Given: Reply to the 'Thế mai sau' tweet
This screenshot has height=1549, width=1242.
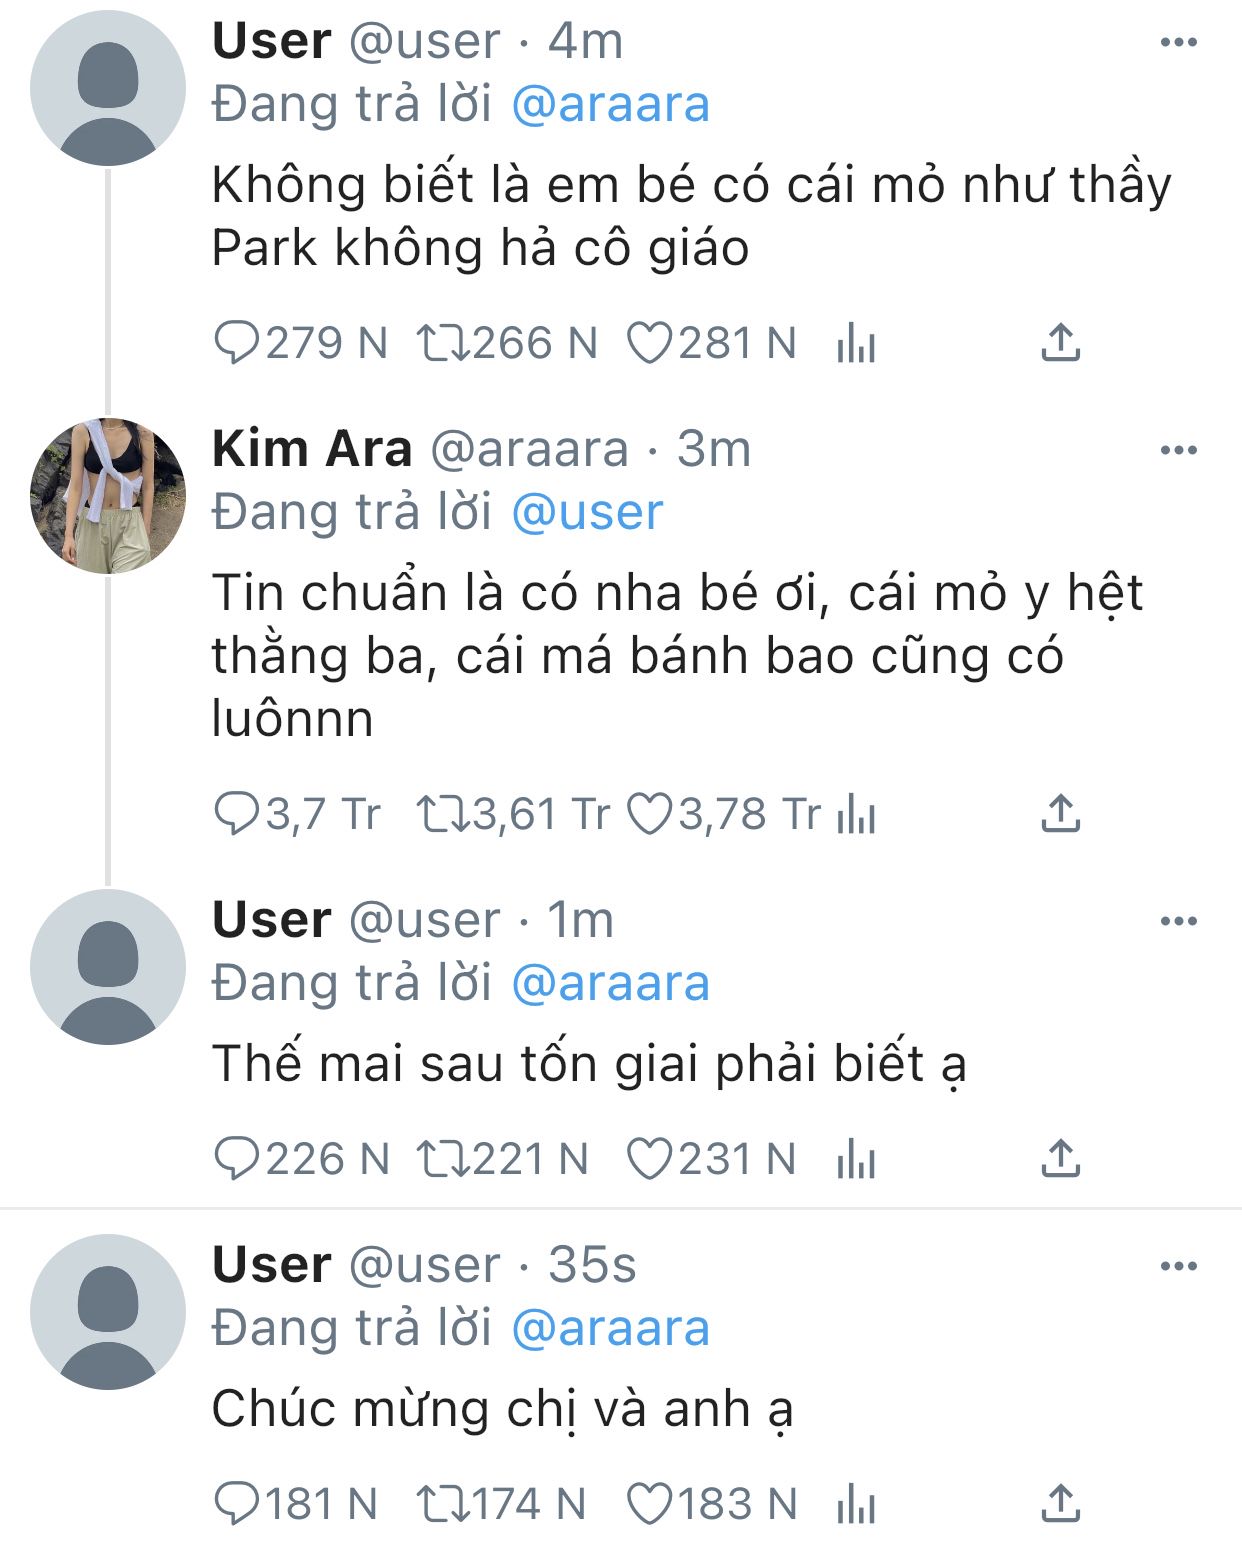Looking at the screenshot, I should pyautogui.click(x=237, y=1159).
